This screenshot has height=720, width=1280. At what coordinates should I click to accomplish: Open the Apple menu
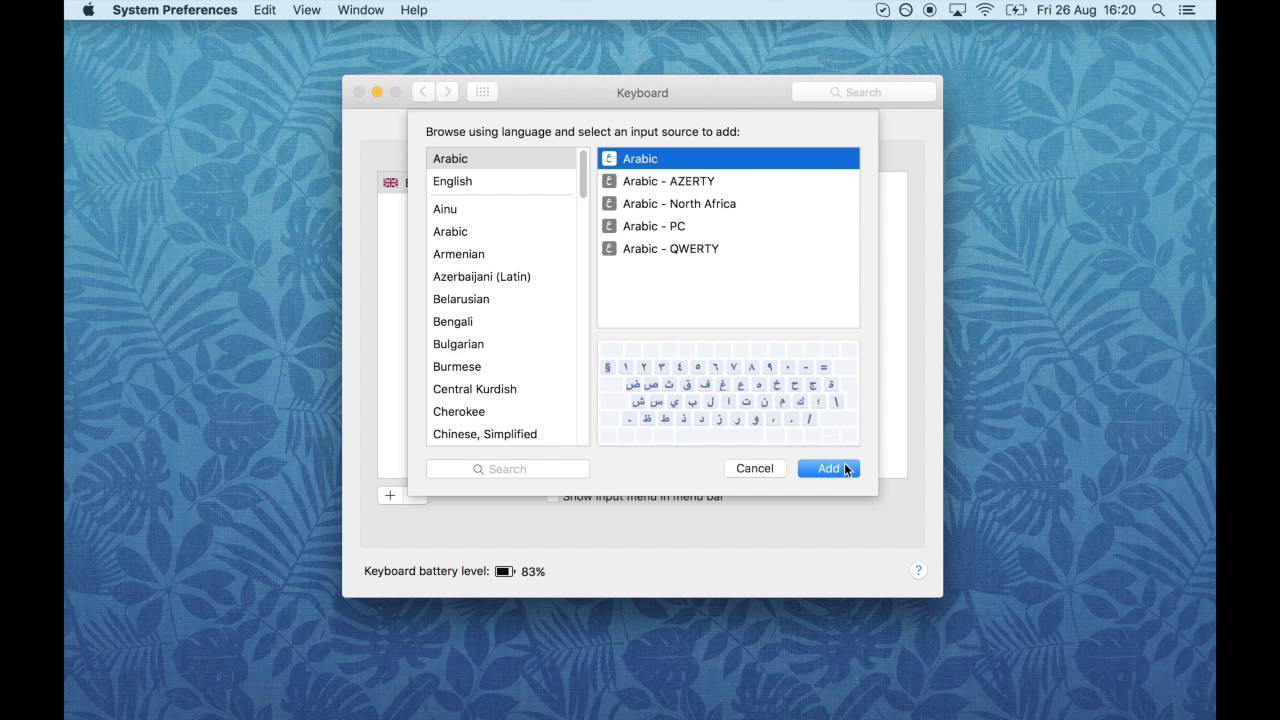click(88, 10)
